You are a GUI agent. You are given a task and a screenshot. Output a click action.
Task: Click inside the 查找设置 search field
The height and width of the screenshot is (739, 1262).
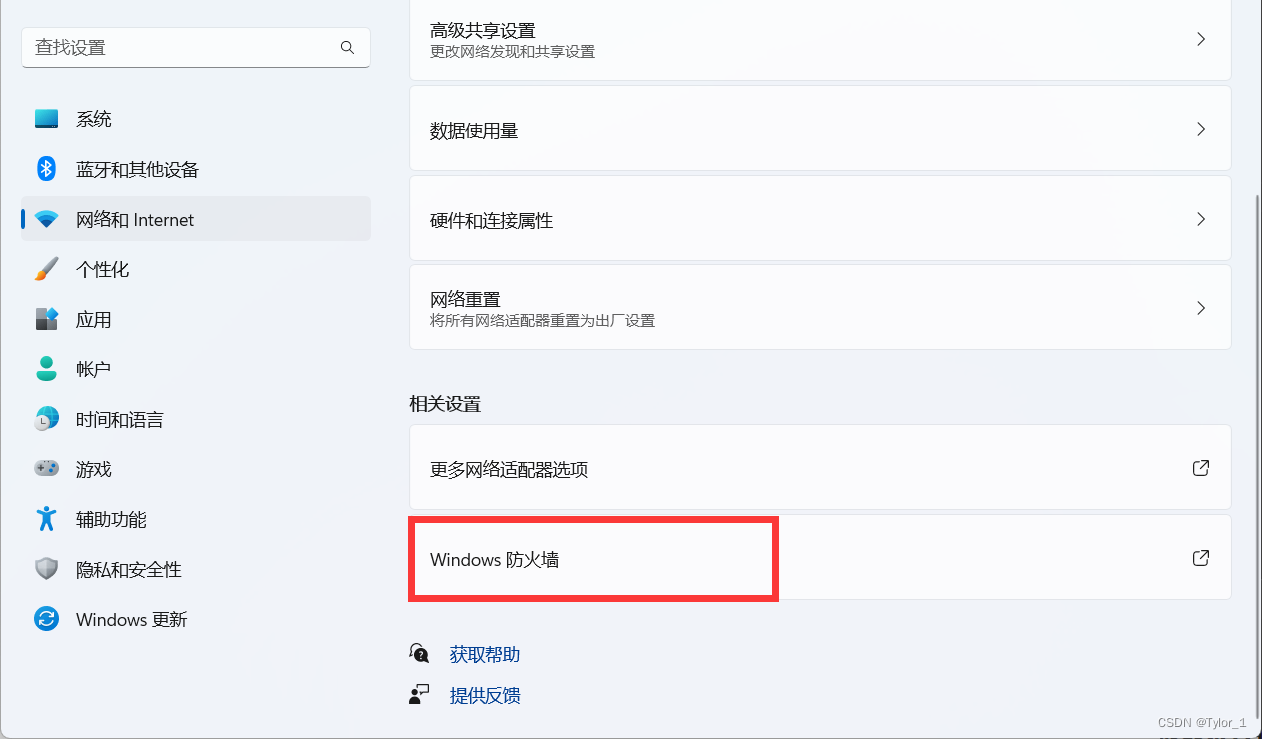click(180, 47)
